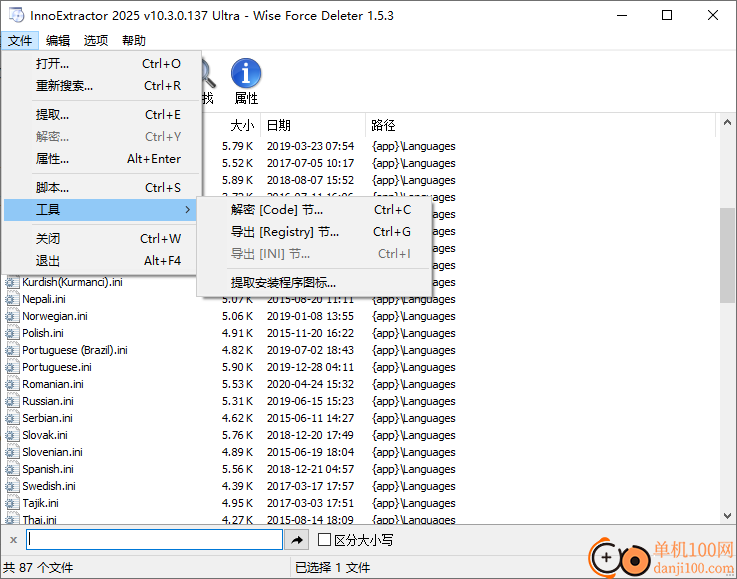Click path cell in Slovak.ini row
This screenshot has width=737, height=579.
coord(414,435)
